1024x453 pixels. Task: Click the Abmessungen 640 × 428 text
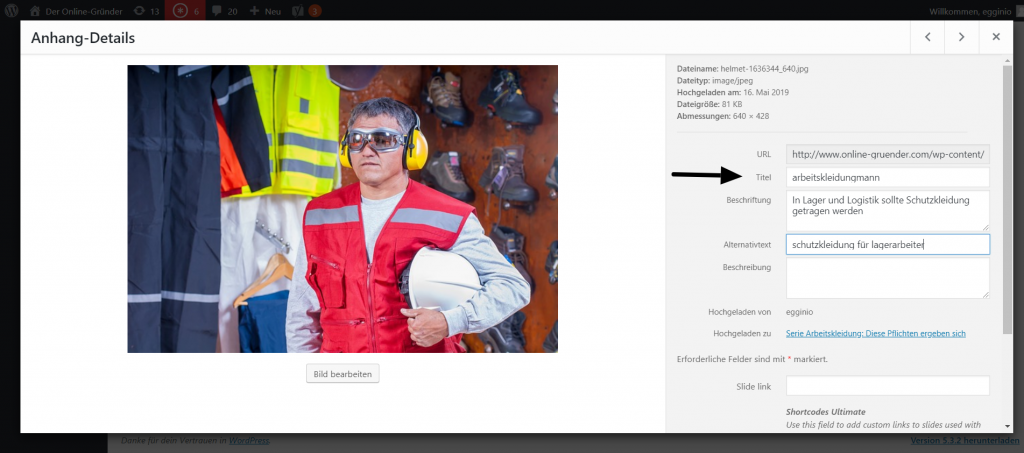(723, 116)
